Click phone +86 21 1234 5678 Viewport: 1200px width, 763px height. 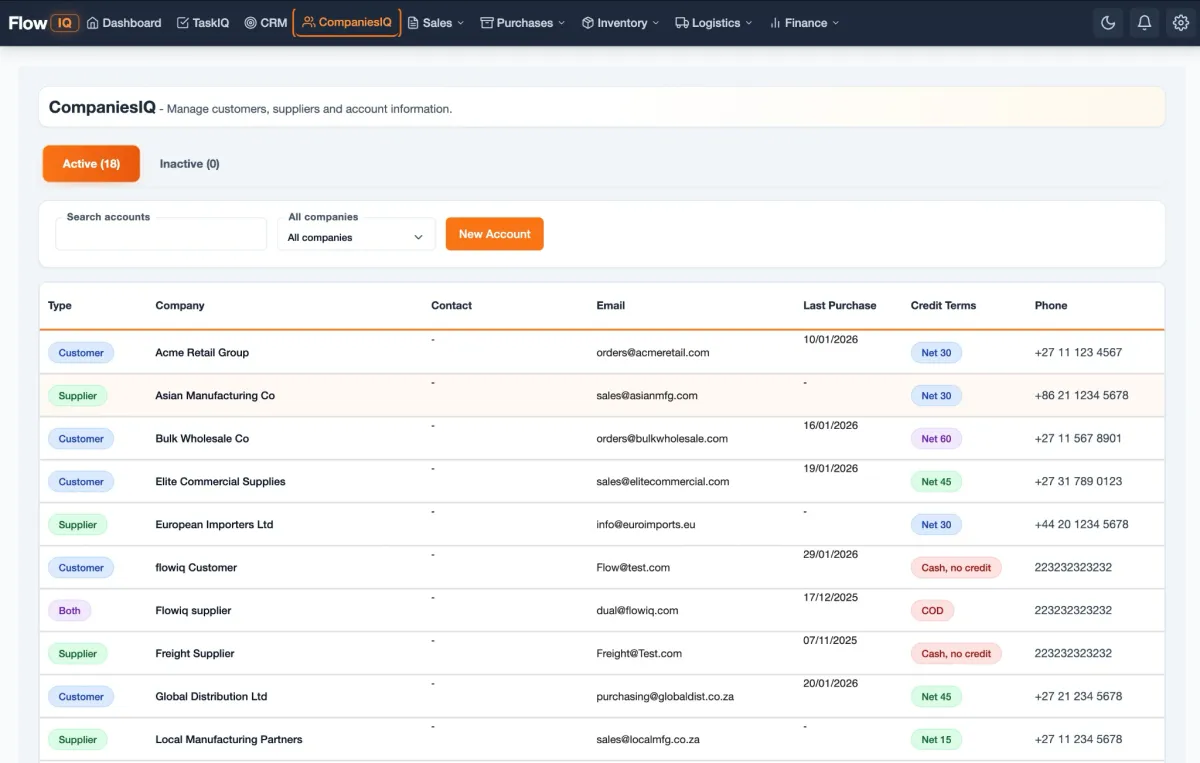pos(1081,396)
